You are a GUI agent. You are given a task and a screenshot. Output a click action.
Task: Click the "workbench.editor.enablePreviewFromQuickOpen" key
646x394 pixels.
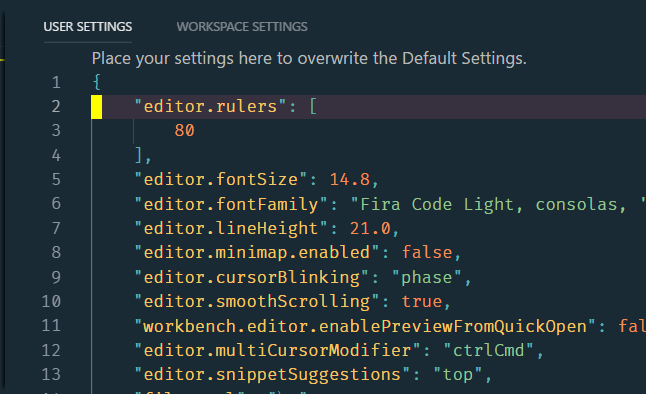pos(365,326)
